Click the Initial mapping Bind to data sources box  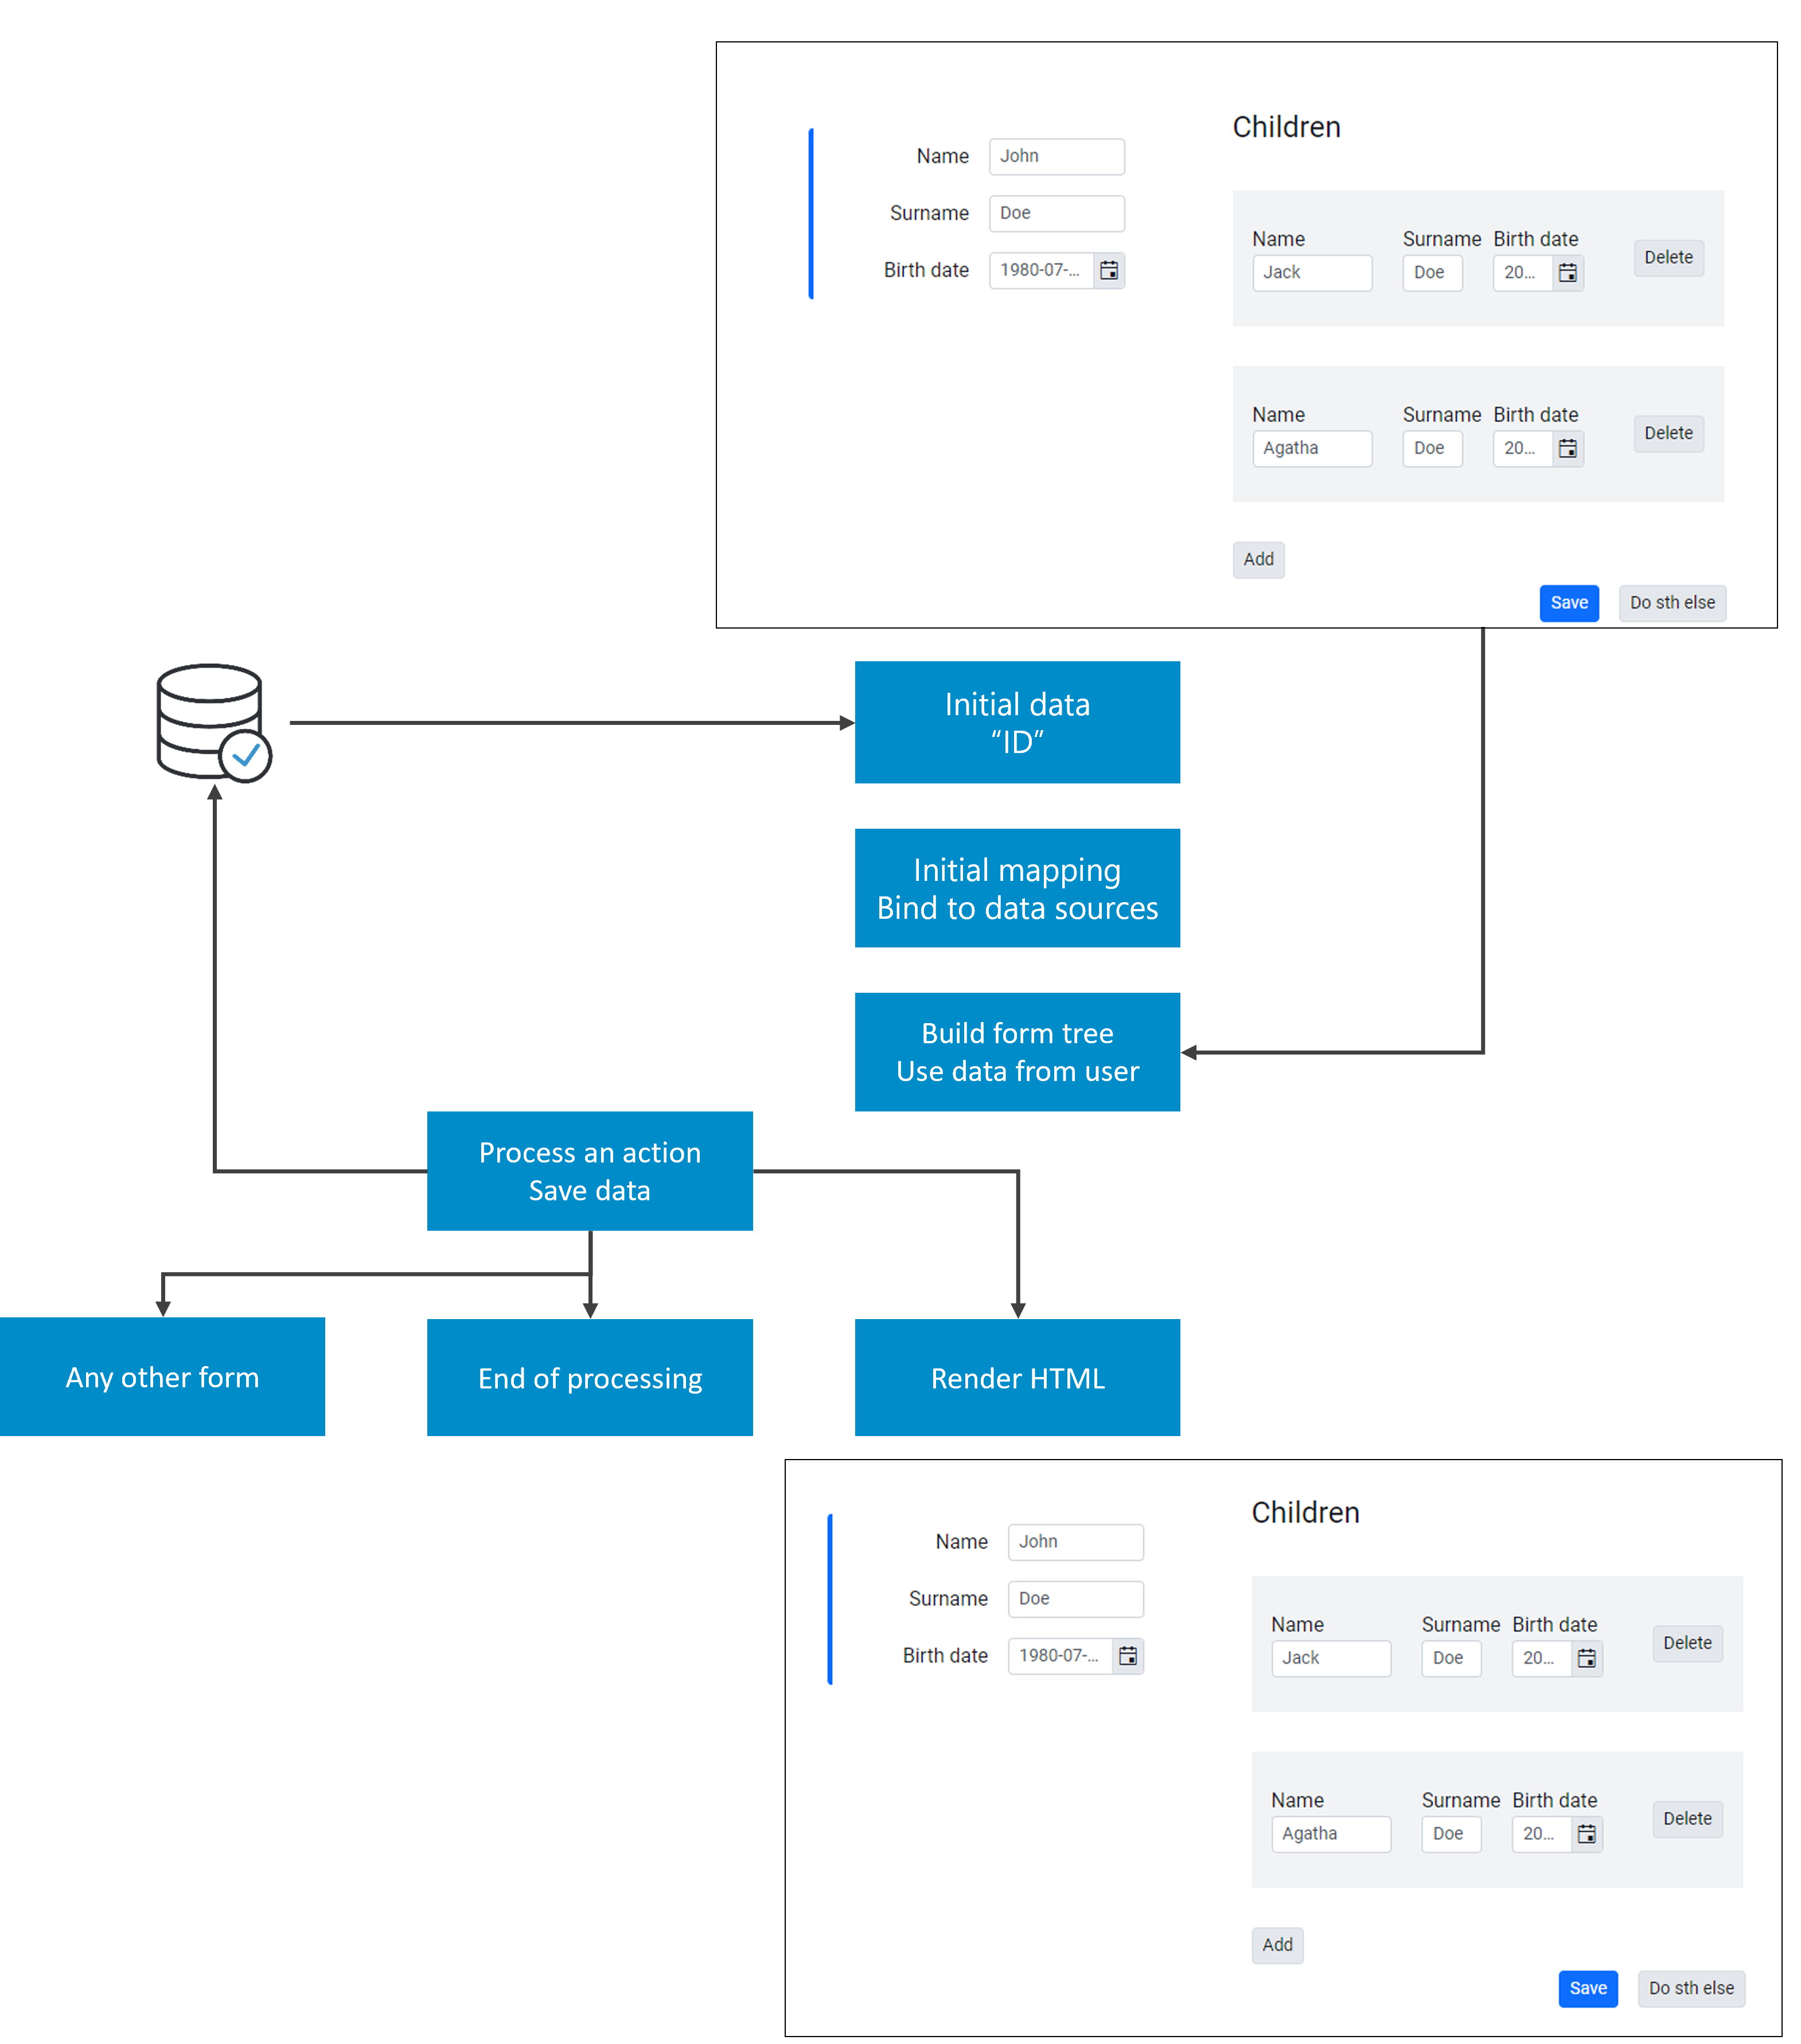click(1017, 888)
